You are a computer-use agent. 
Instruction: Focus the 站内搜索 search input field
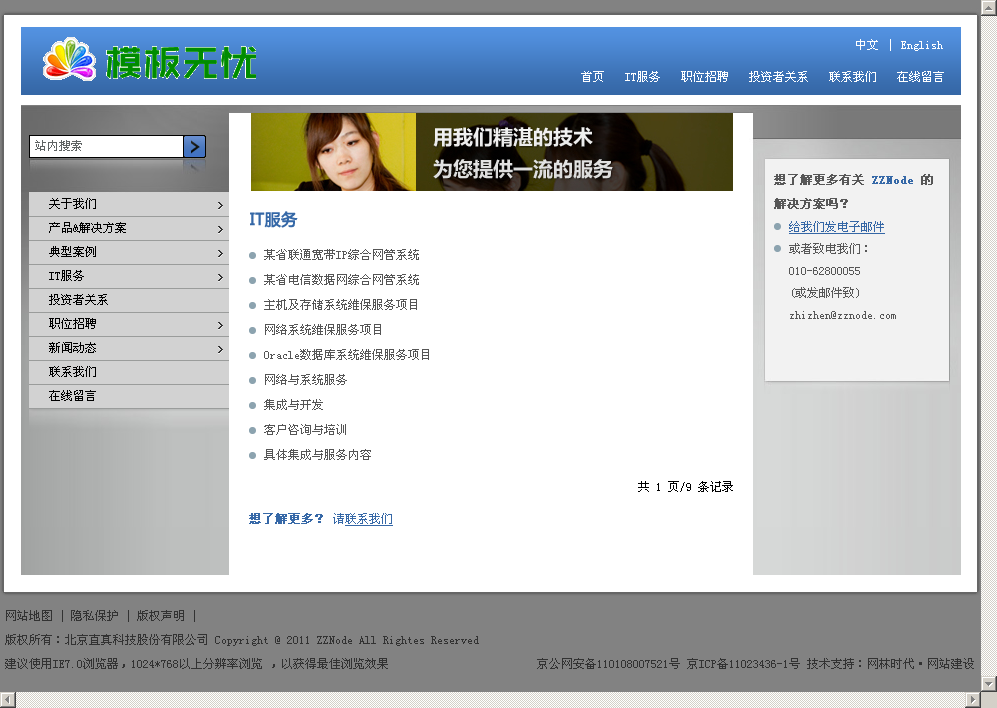[106, 146]
